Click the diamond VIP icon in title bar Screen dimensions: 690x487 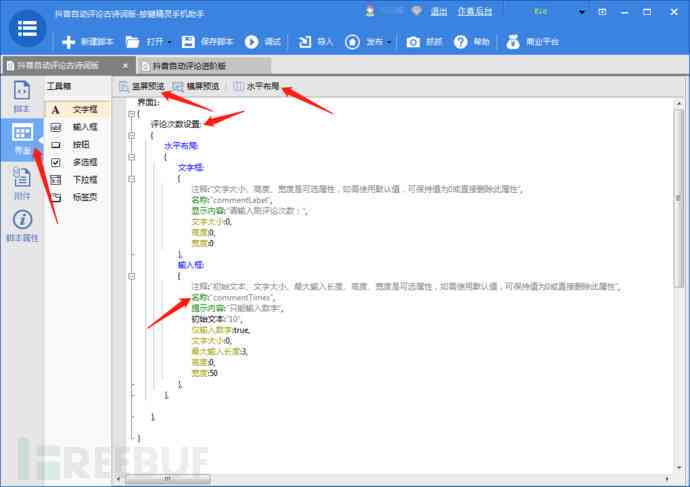tap(416, 11)
